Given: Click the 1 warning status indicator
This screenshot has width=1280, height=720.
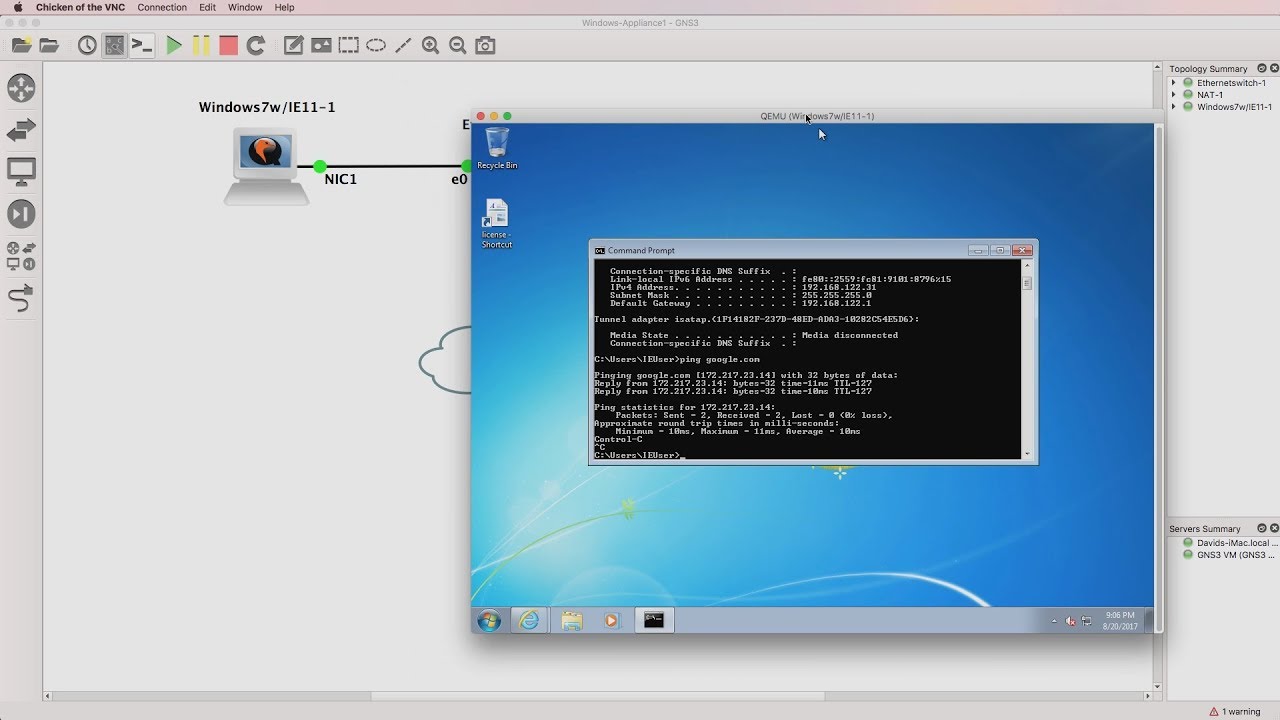Looking at the screenshot, I should pyautogui.click(x=1235, y=712).
